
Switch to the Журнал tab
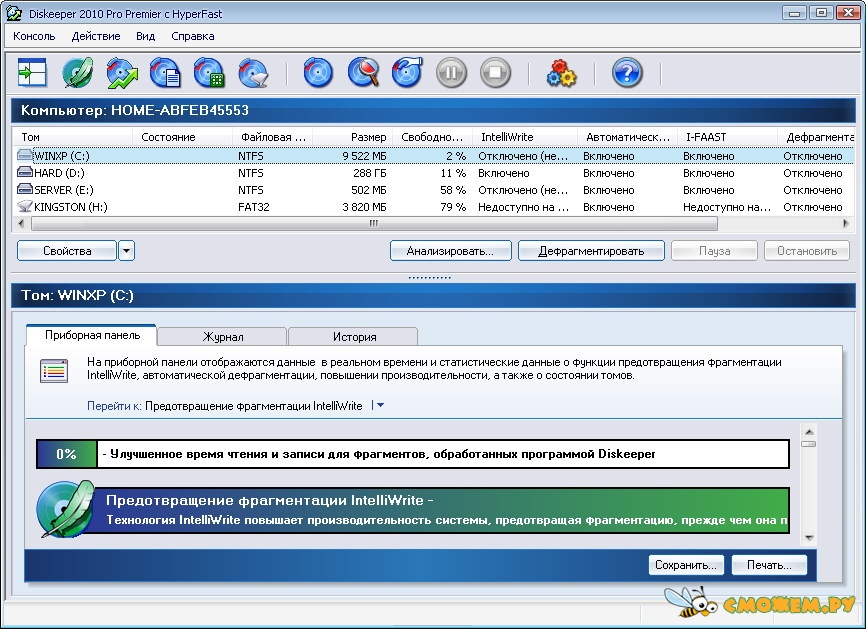pyautogui.click(x=223, y=336)
